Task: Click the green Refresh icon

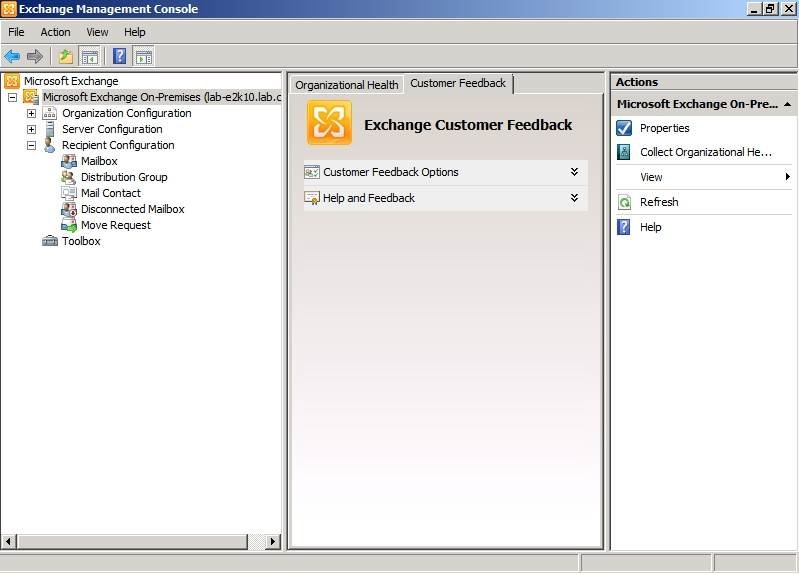Action: [x=624, y=202]
